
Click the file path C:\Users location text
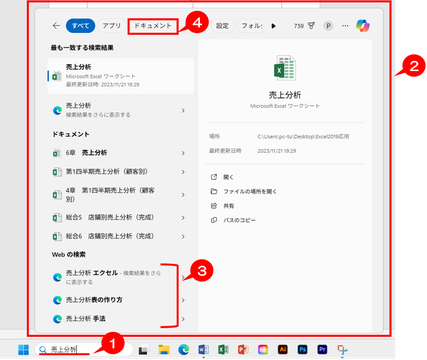(x=303, y=136)
